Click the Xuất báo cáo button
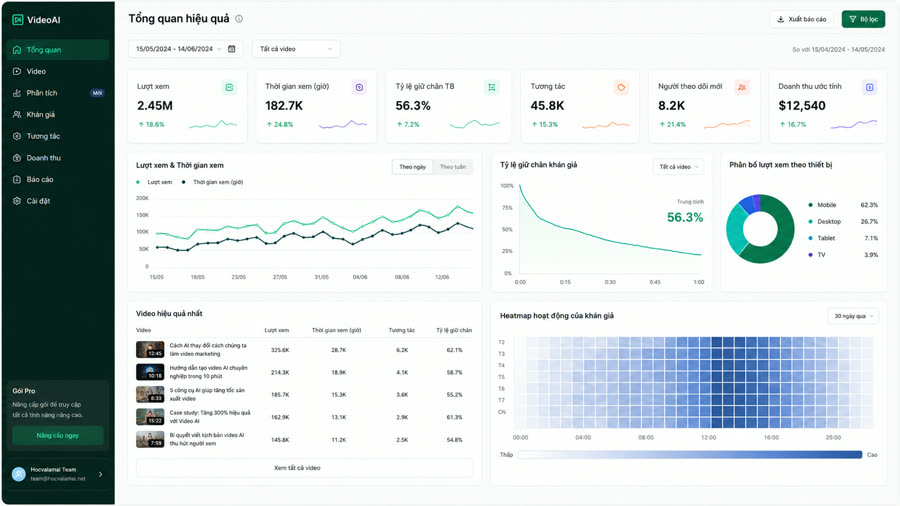 (801, 19)
